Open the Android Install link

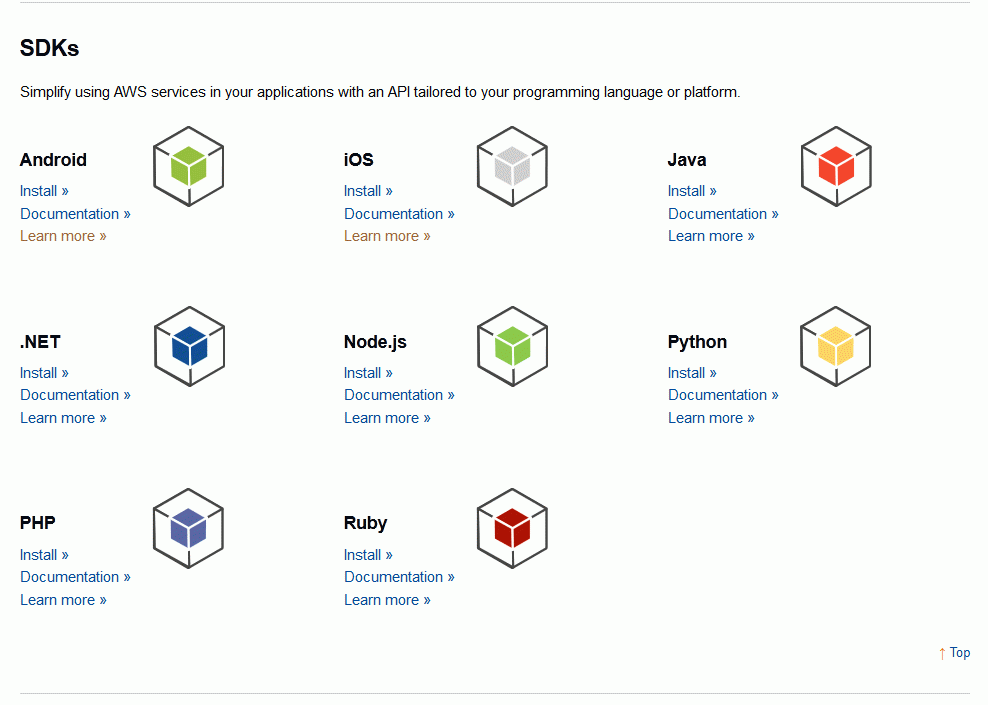(x=44, y=191)
